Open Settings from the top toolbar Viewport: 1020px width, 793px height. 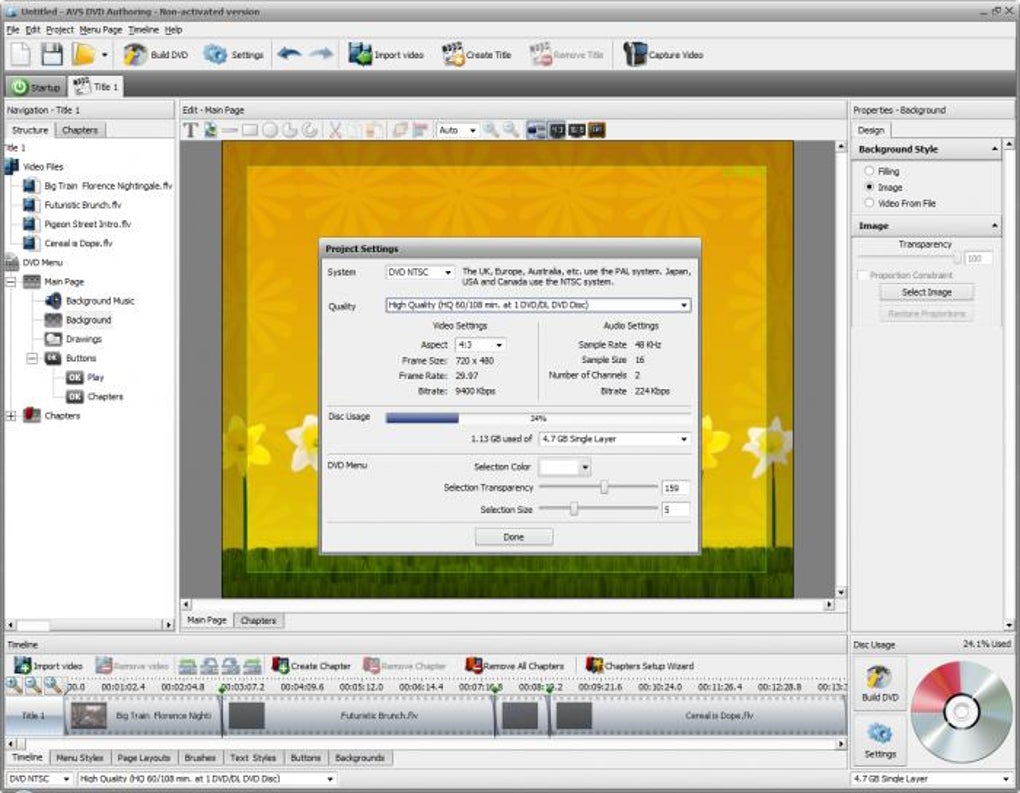233,55
